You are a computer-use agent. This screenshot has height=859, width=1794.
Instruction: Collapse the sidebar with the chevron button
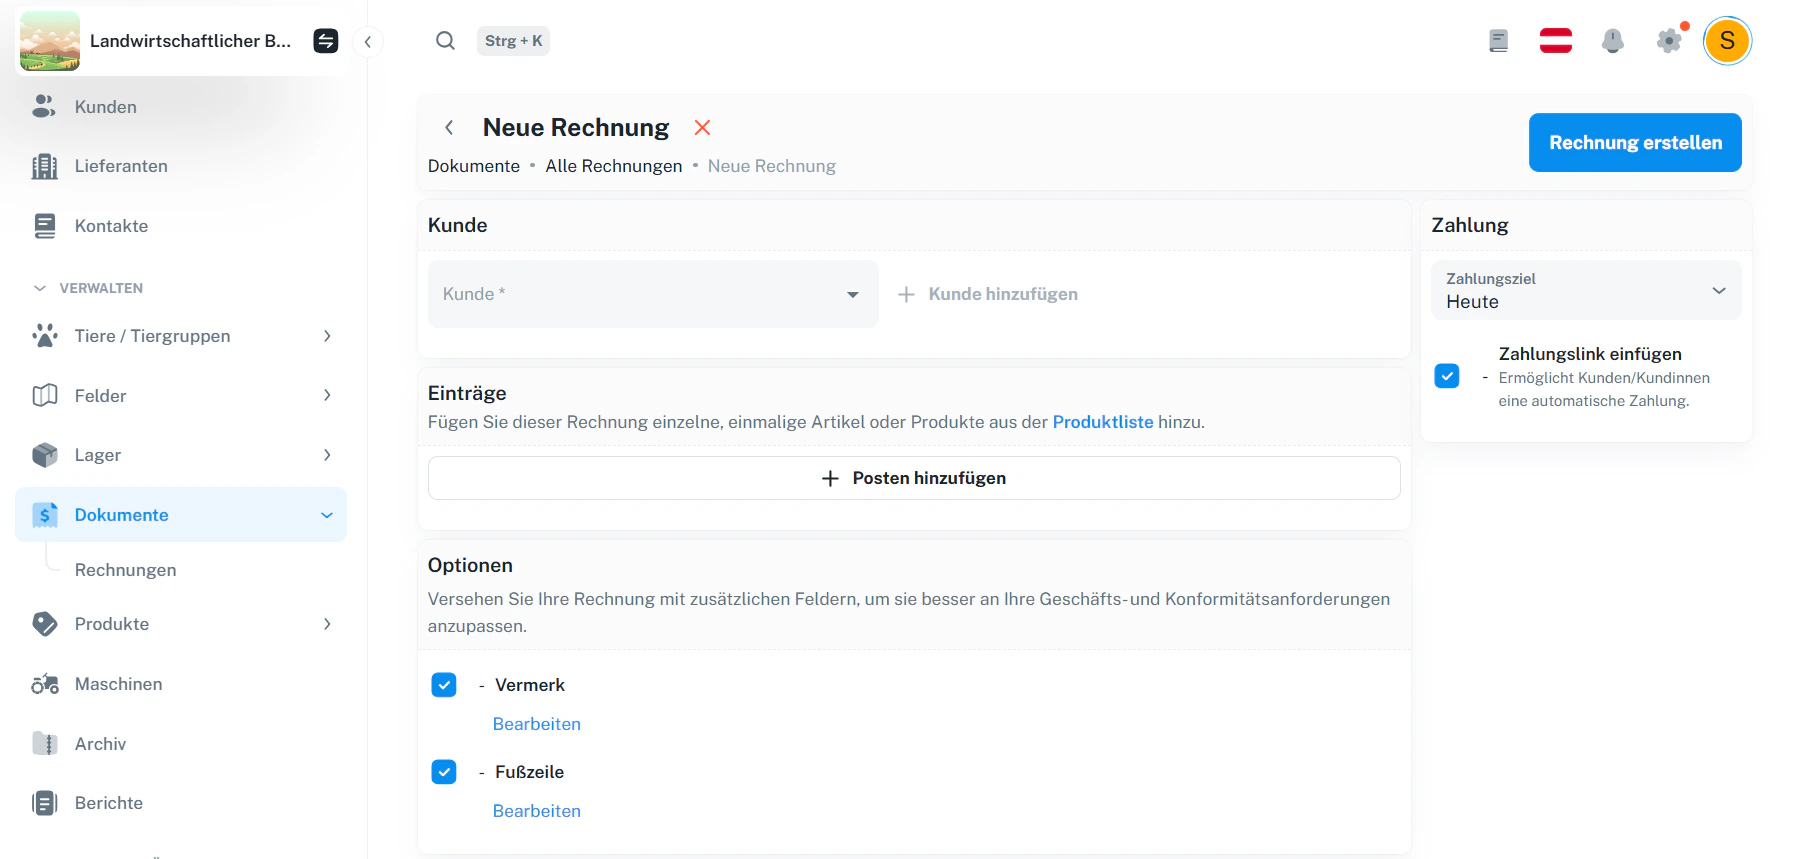(368, 42)
